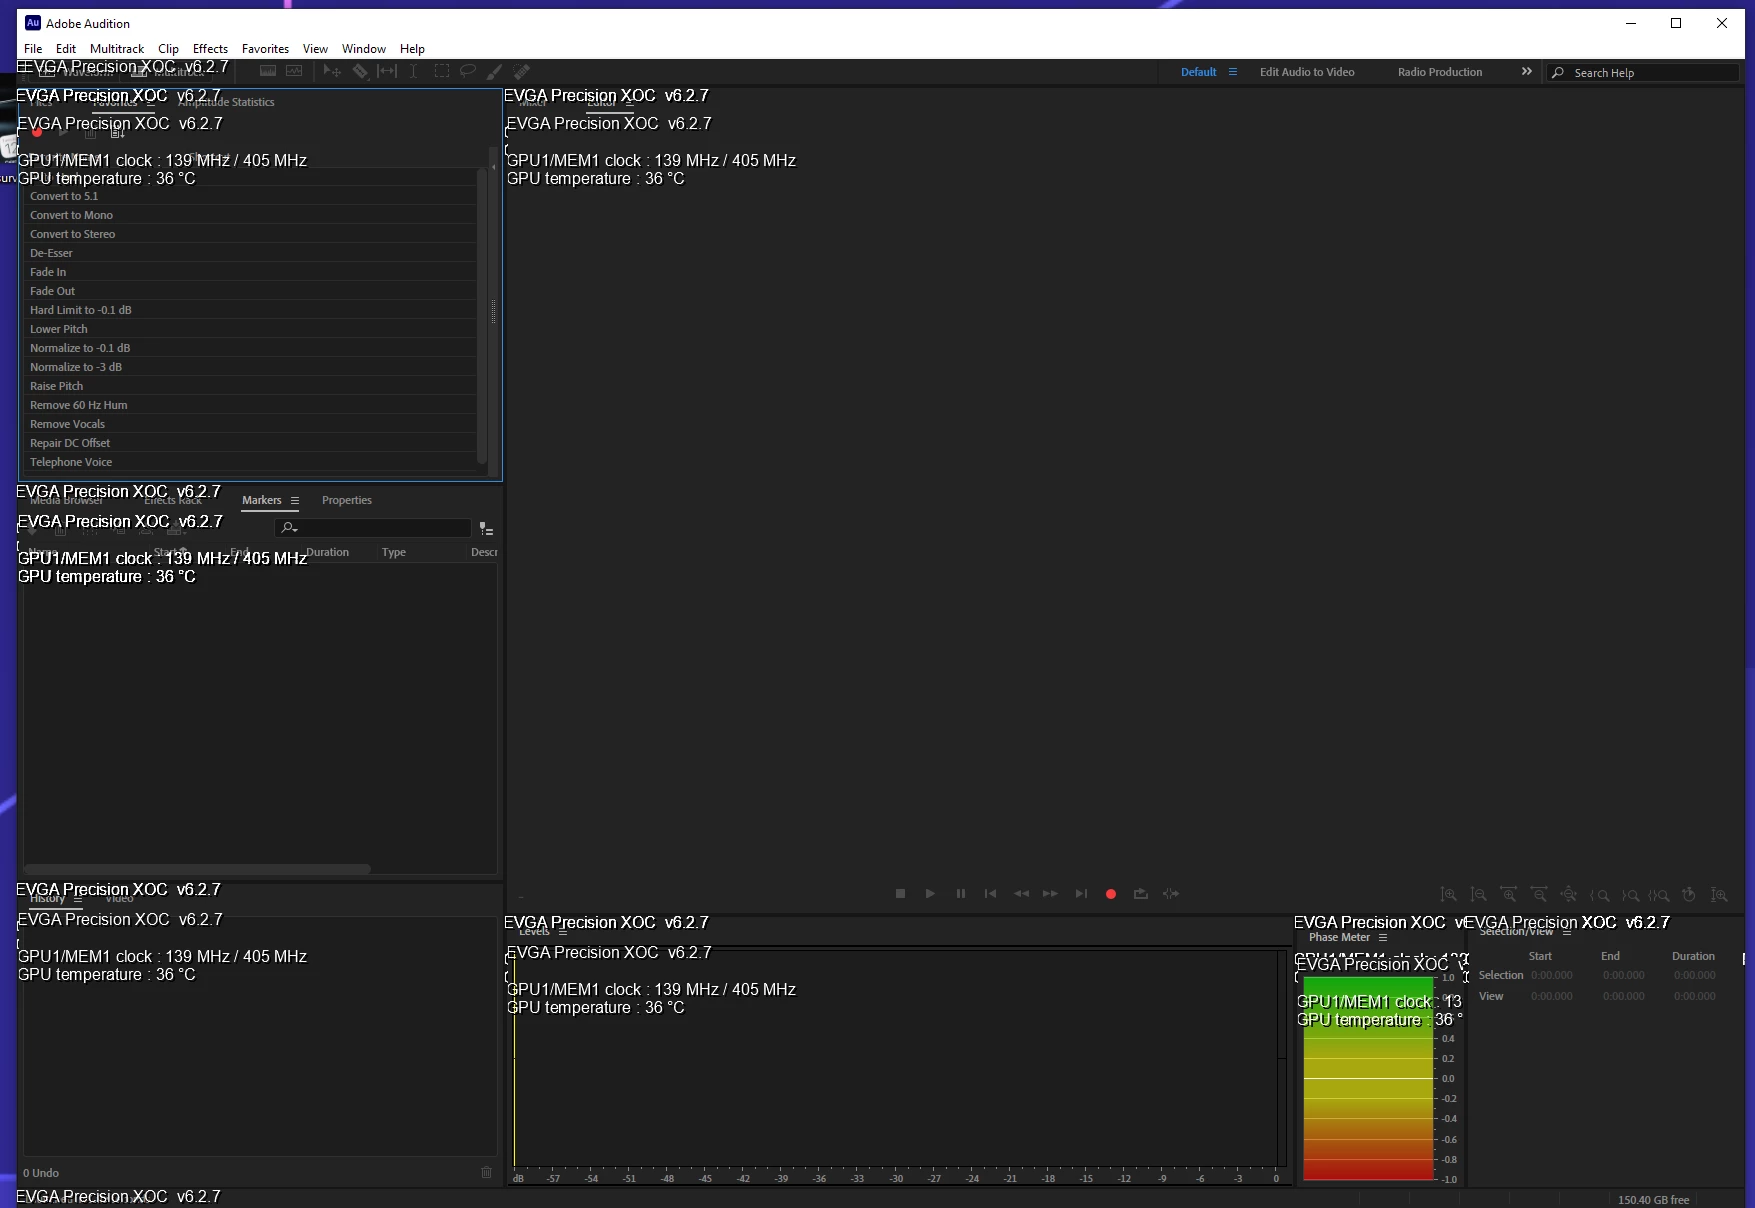Select the Default workspace
Screen dimensions: 1755x1208
pyautogui.click(x=1198, y=72)
